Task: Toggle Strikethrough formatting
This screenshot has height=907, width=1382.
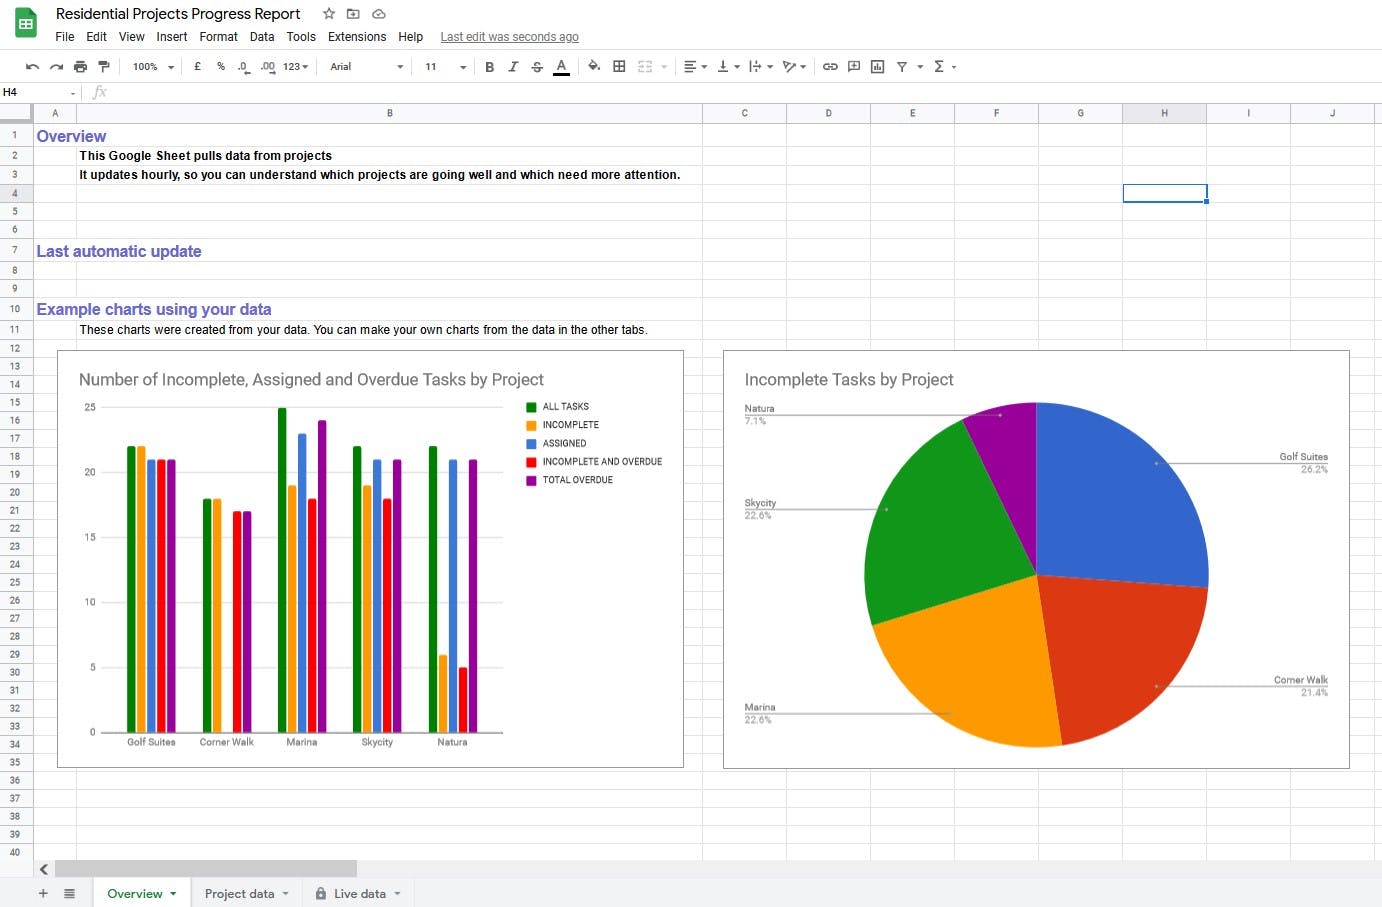Action: tap(537, 67)
